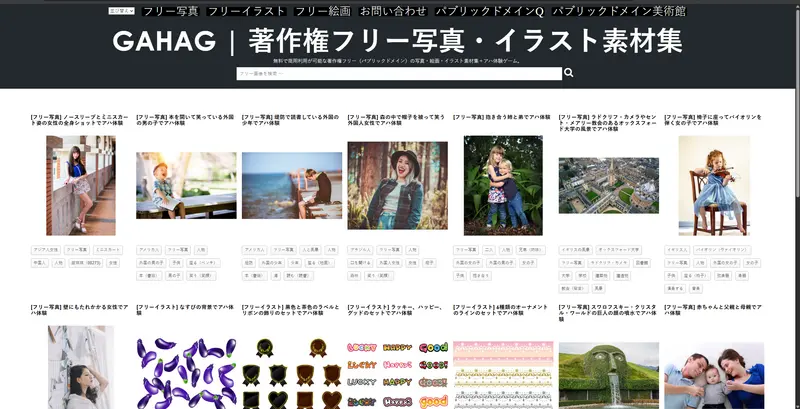Open the Oxford aerial view thumbnail
The height and width of the screenshot is (409, 800).
[x=609, y=185]
